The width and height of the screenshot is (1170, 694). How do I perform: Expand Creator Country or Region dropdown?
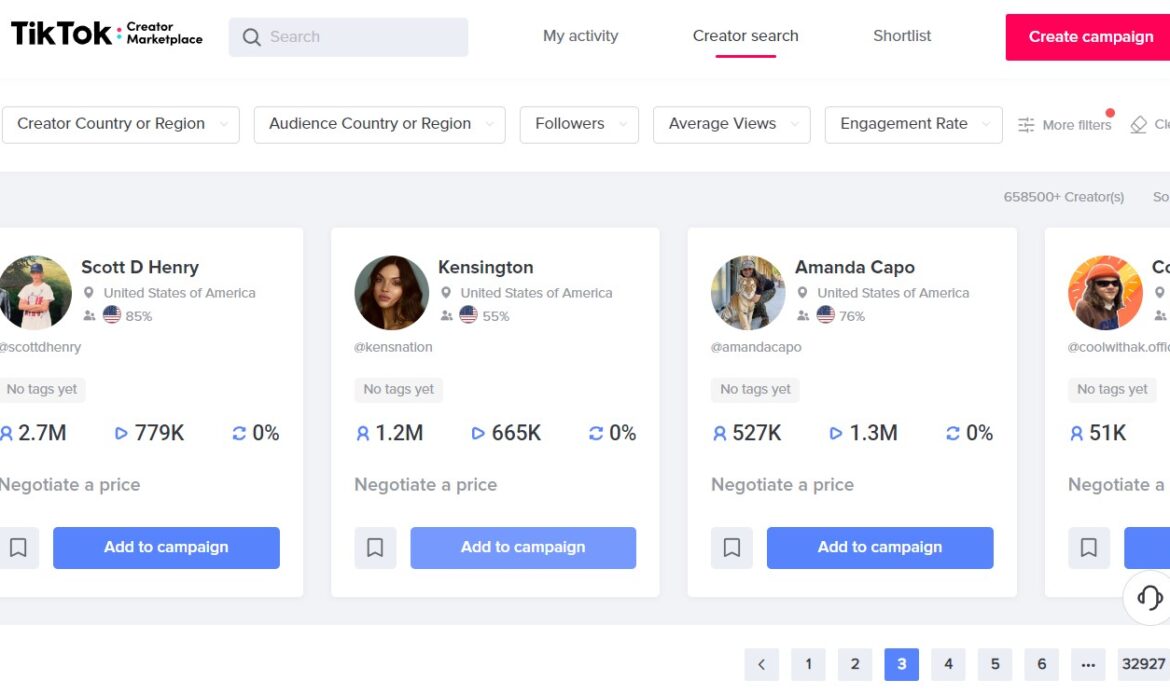point(120,124)
